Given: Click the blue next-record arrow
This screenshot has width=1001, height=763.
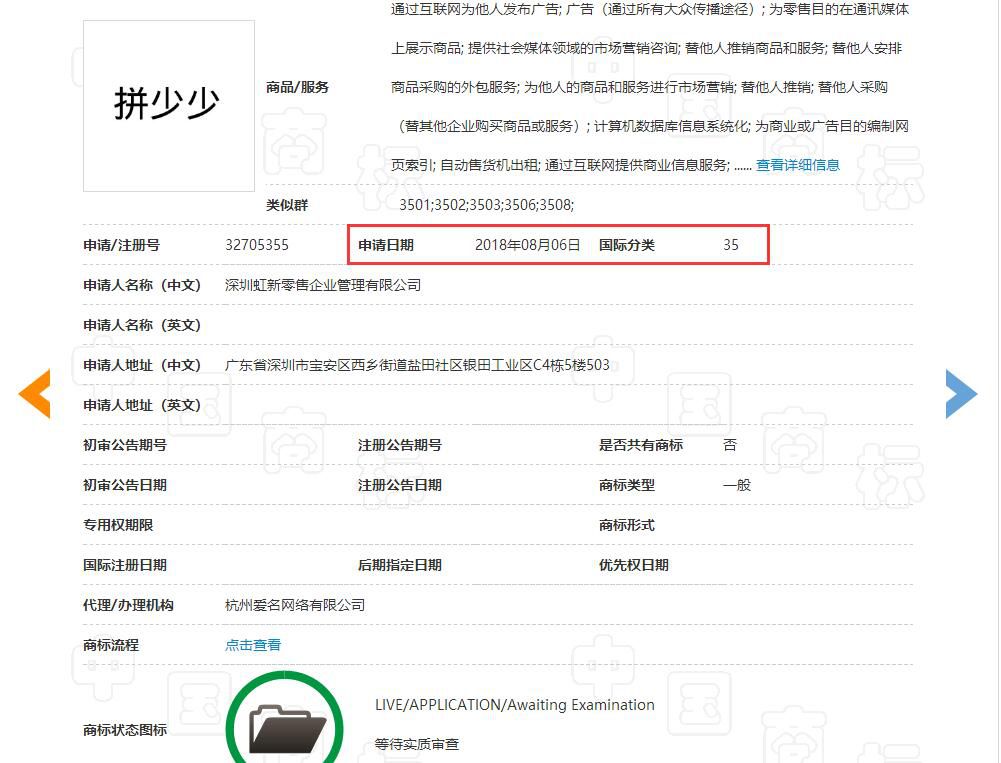Looking at the screenshot, I should pos(961,394).
